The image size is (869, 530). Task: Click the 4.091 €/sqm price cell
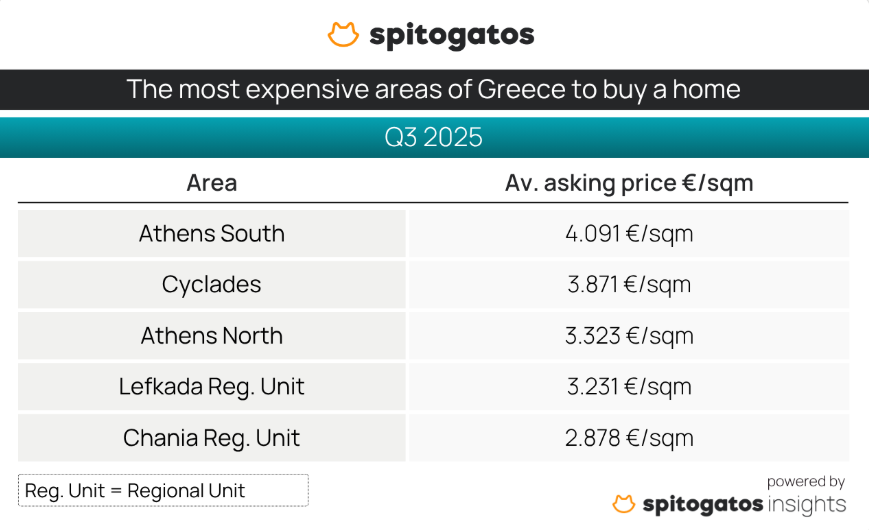click(628, 234)
